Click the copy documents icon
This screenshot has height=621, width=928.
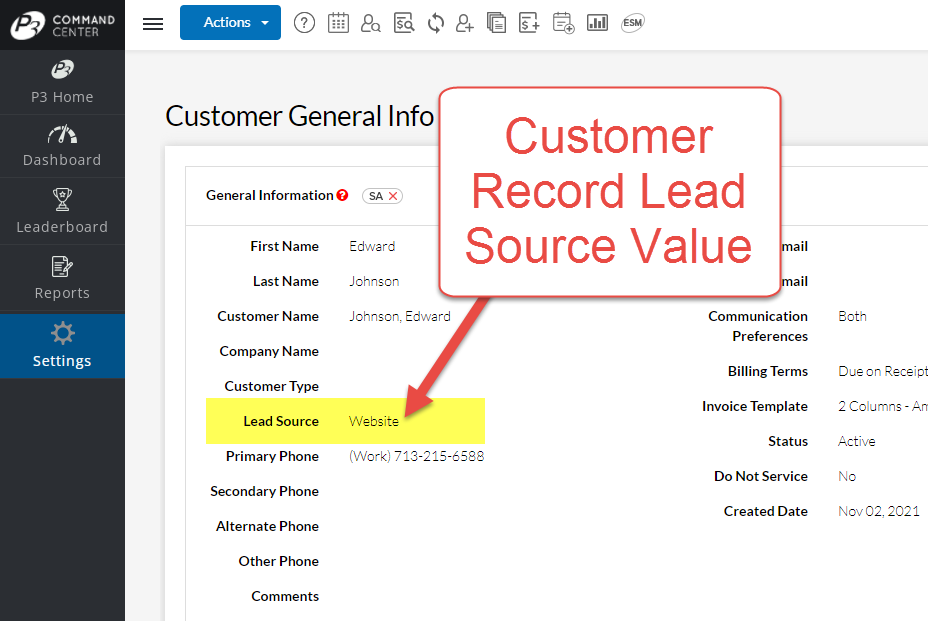[497, 22]
